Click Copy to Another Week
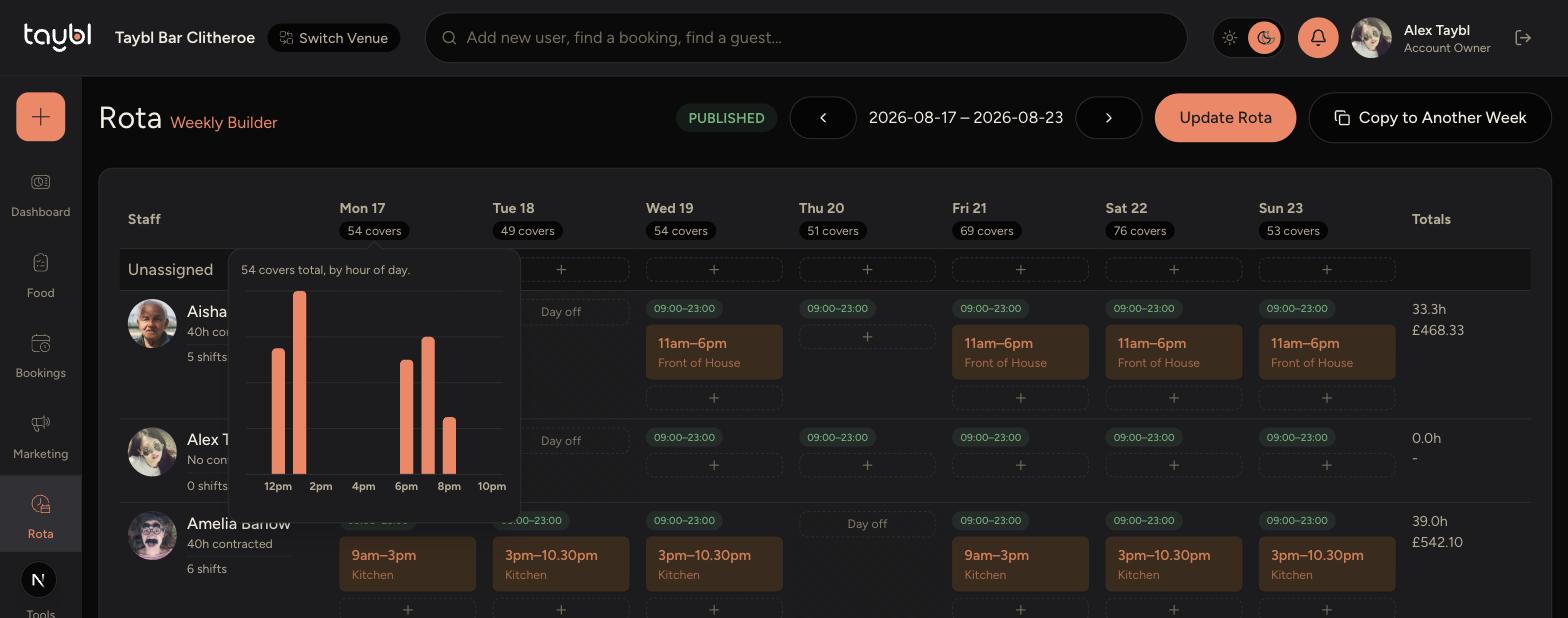The image size is (1568, 618). [1430, 118]
